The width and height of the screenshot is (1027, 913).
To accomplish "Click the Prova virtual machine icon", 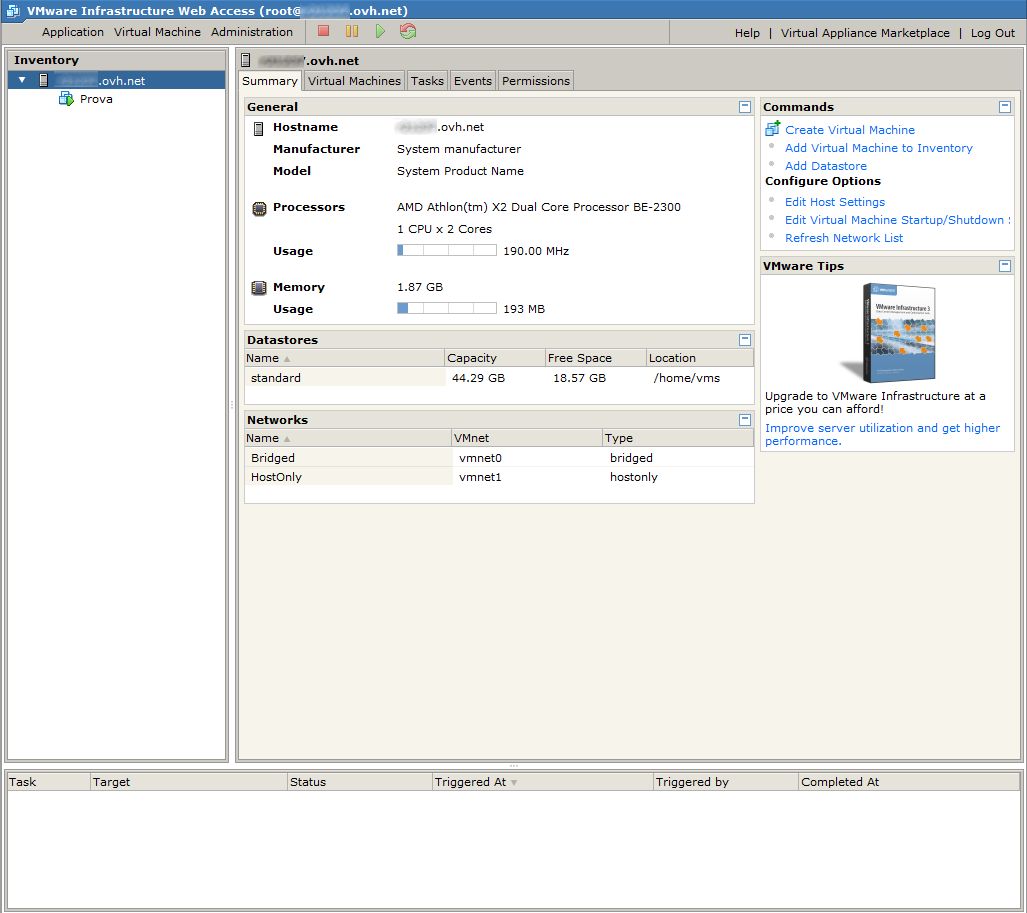I will tap(66, 99).
